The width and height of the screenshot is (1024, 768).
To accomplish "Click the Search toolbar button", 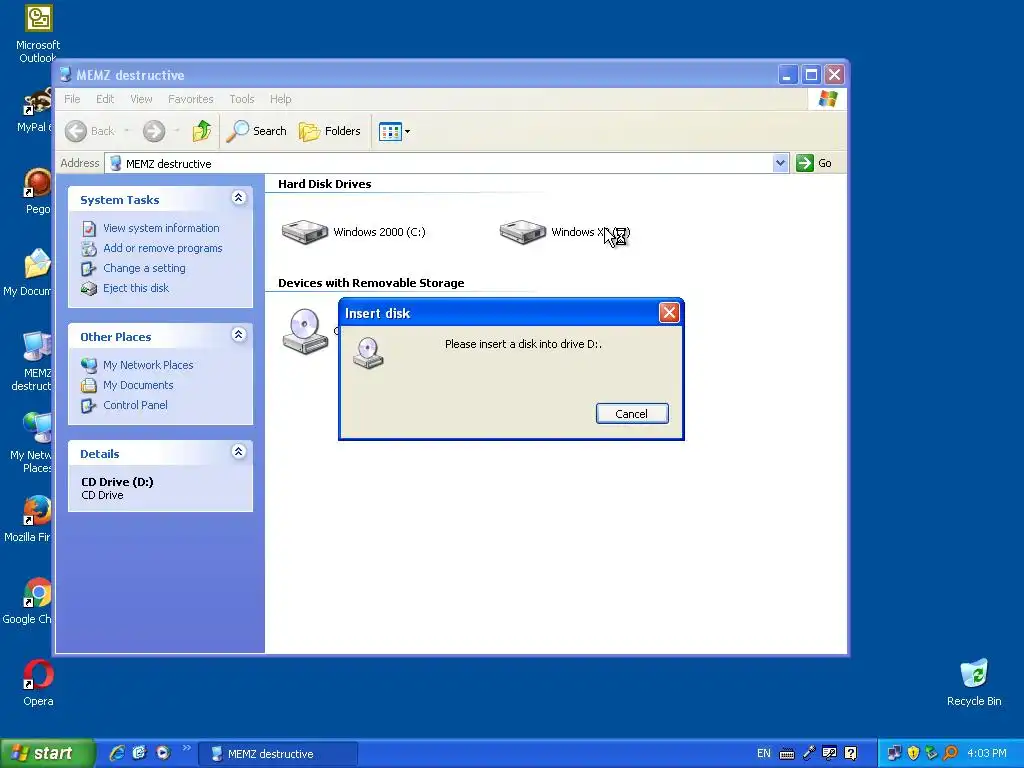I will 257,131.
